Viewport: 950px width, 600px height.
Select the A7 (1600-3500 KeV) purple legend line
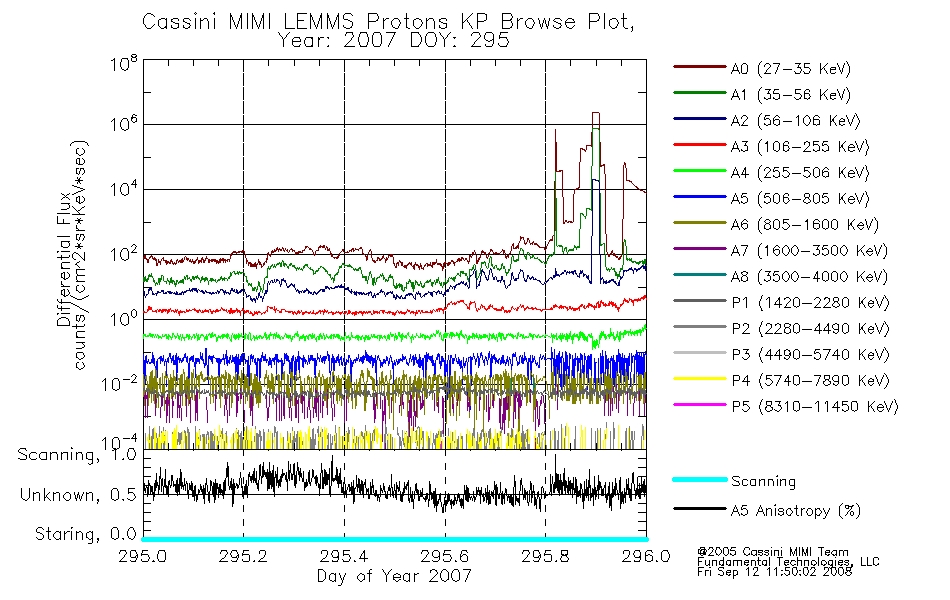click(x=699, y=249)
